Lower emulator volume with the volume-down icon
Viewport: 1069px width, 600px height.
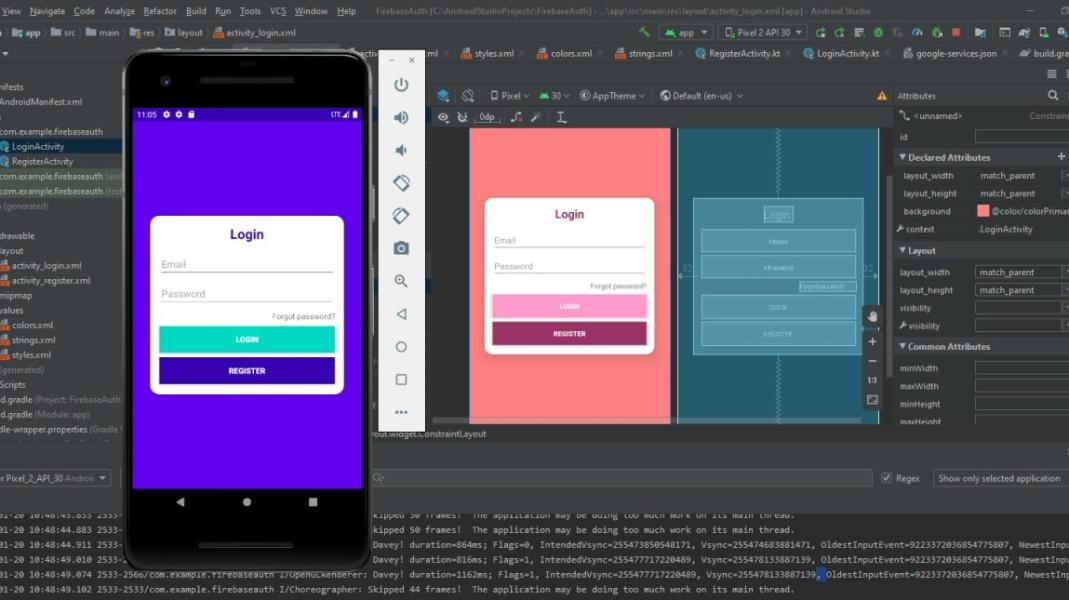[401, 150]
